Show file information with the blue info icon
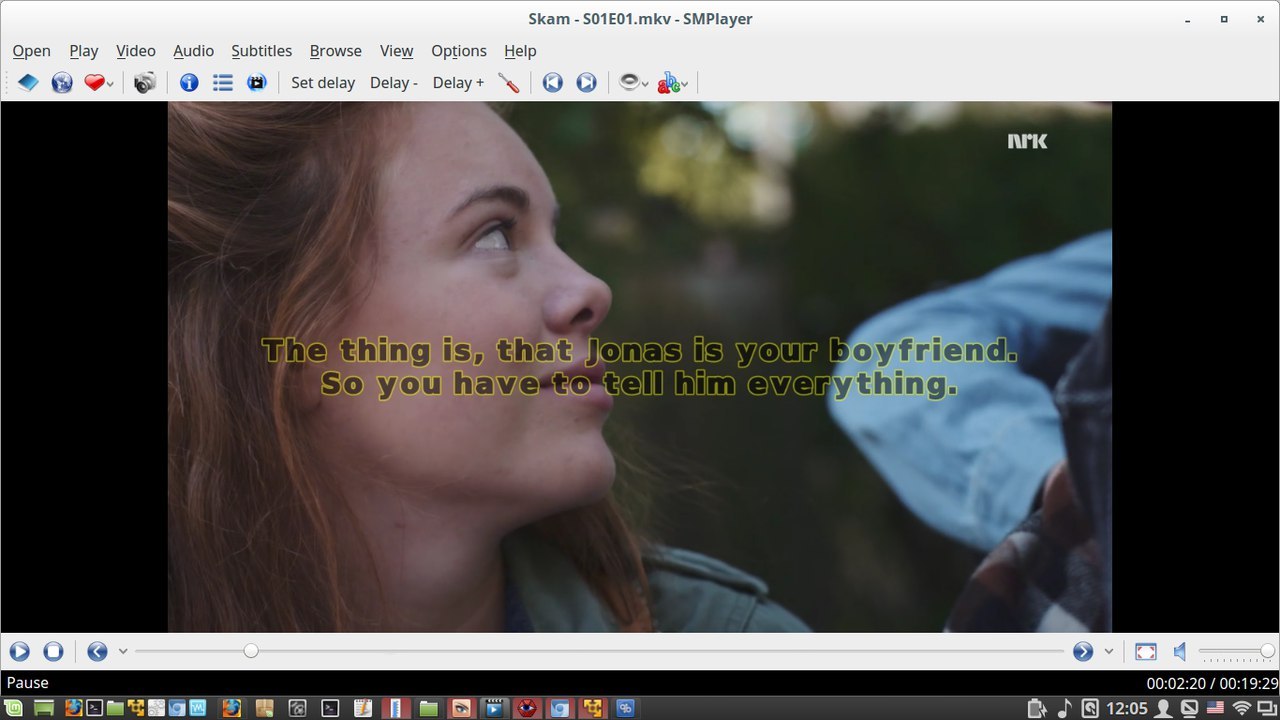 pos(189,83)
